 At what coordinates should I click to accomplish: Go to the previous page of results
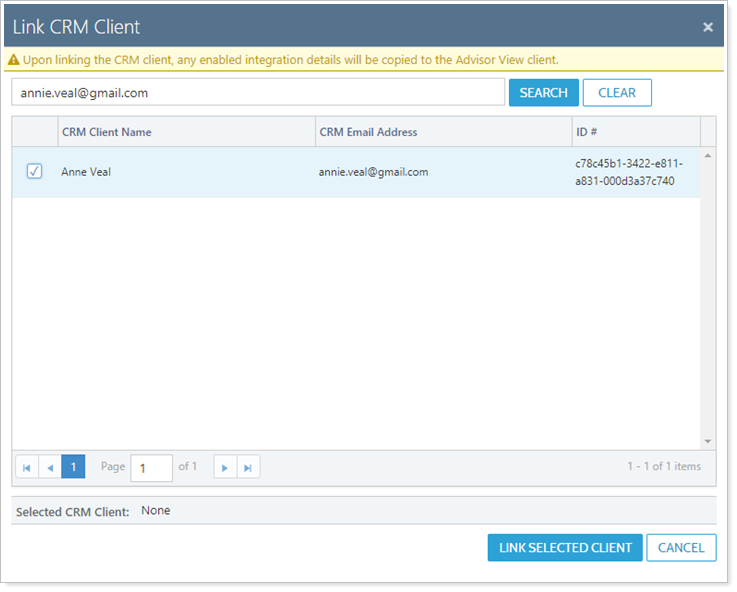(x=50, y=467)
